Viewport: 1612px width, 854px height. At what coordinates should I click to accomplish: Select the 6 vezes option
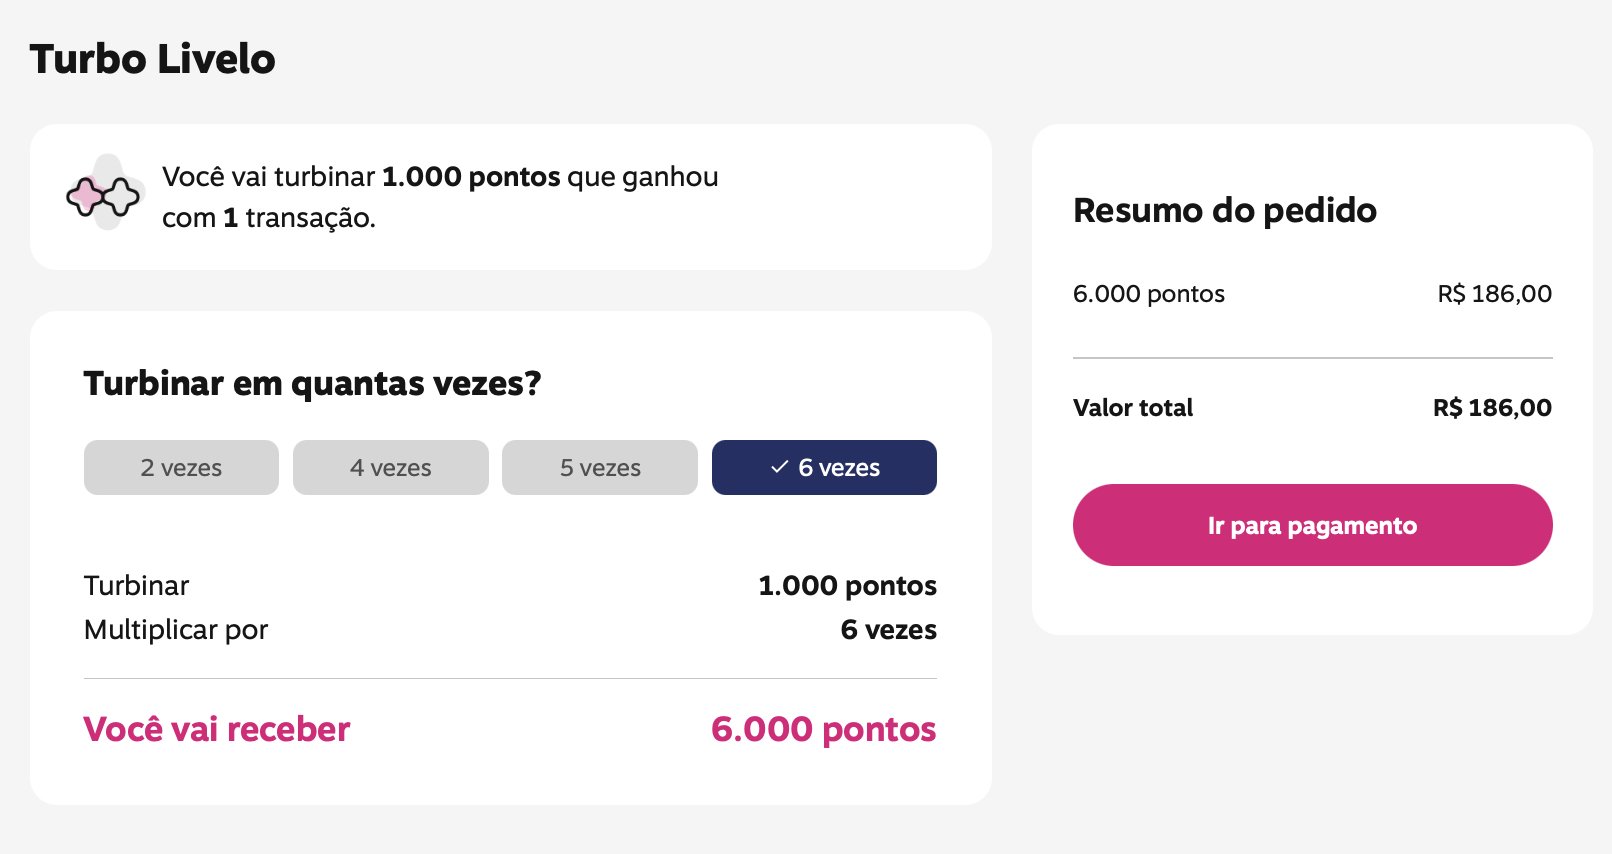tap(824, 467)
